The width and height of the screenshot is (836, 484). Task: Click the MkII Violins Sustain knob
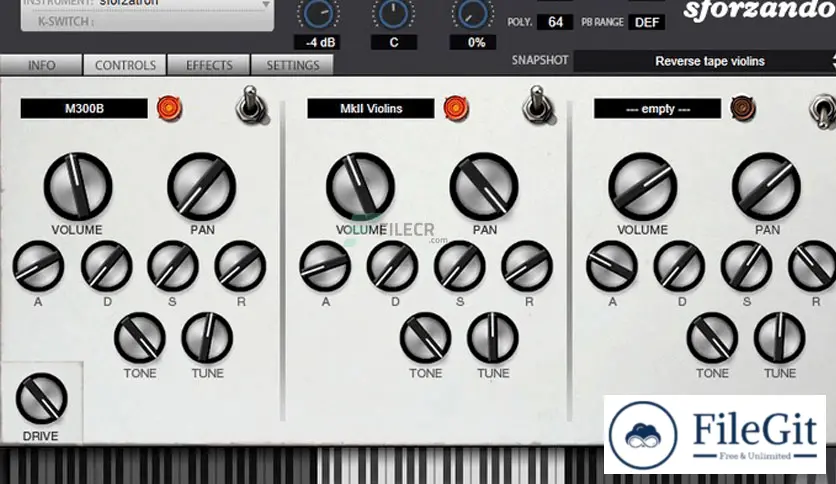click(460, 266)
